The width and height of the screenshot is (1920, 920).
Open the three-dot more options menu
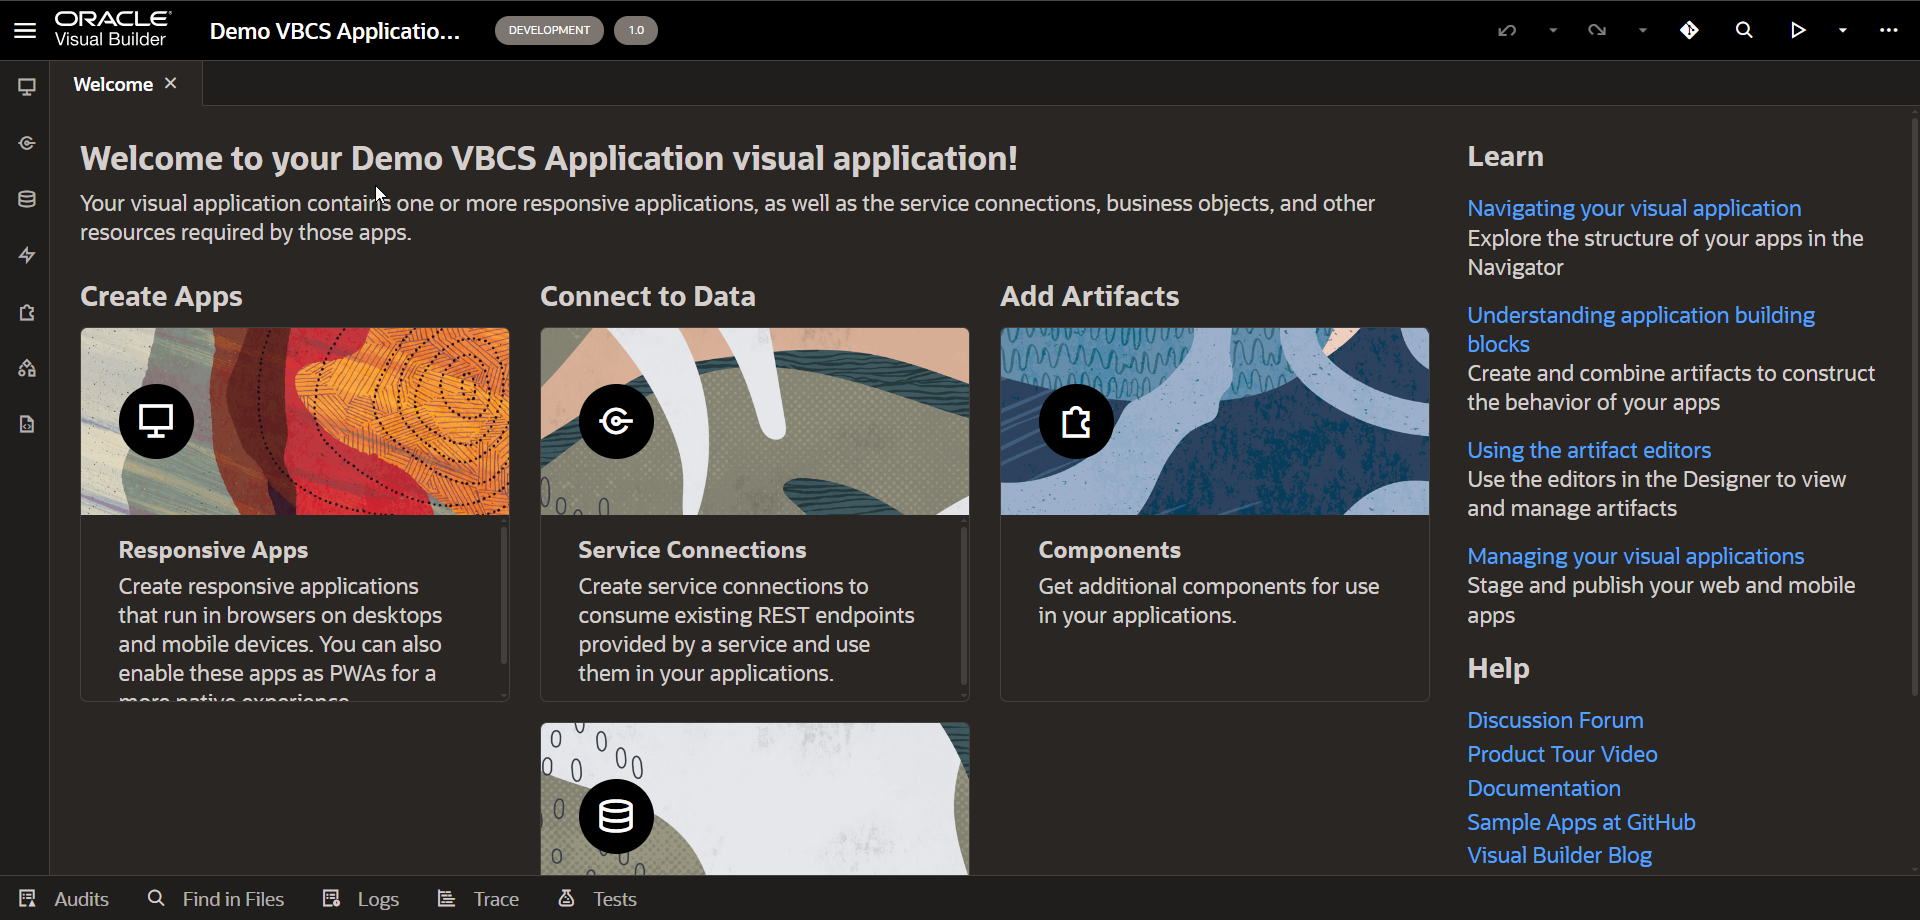pos(1888,31)
